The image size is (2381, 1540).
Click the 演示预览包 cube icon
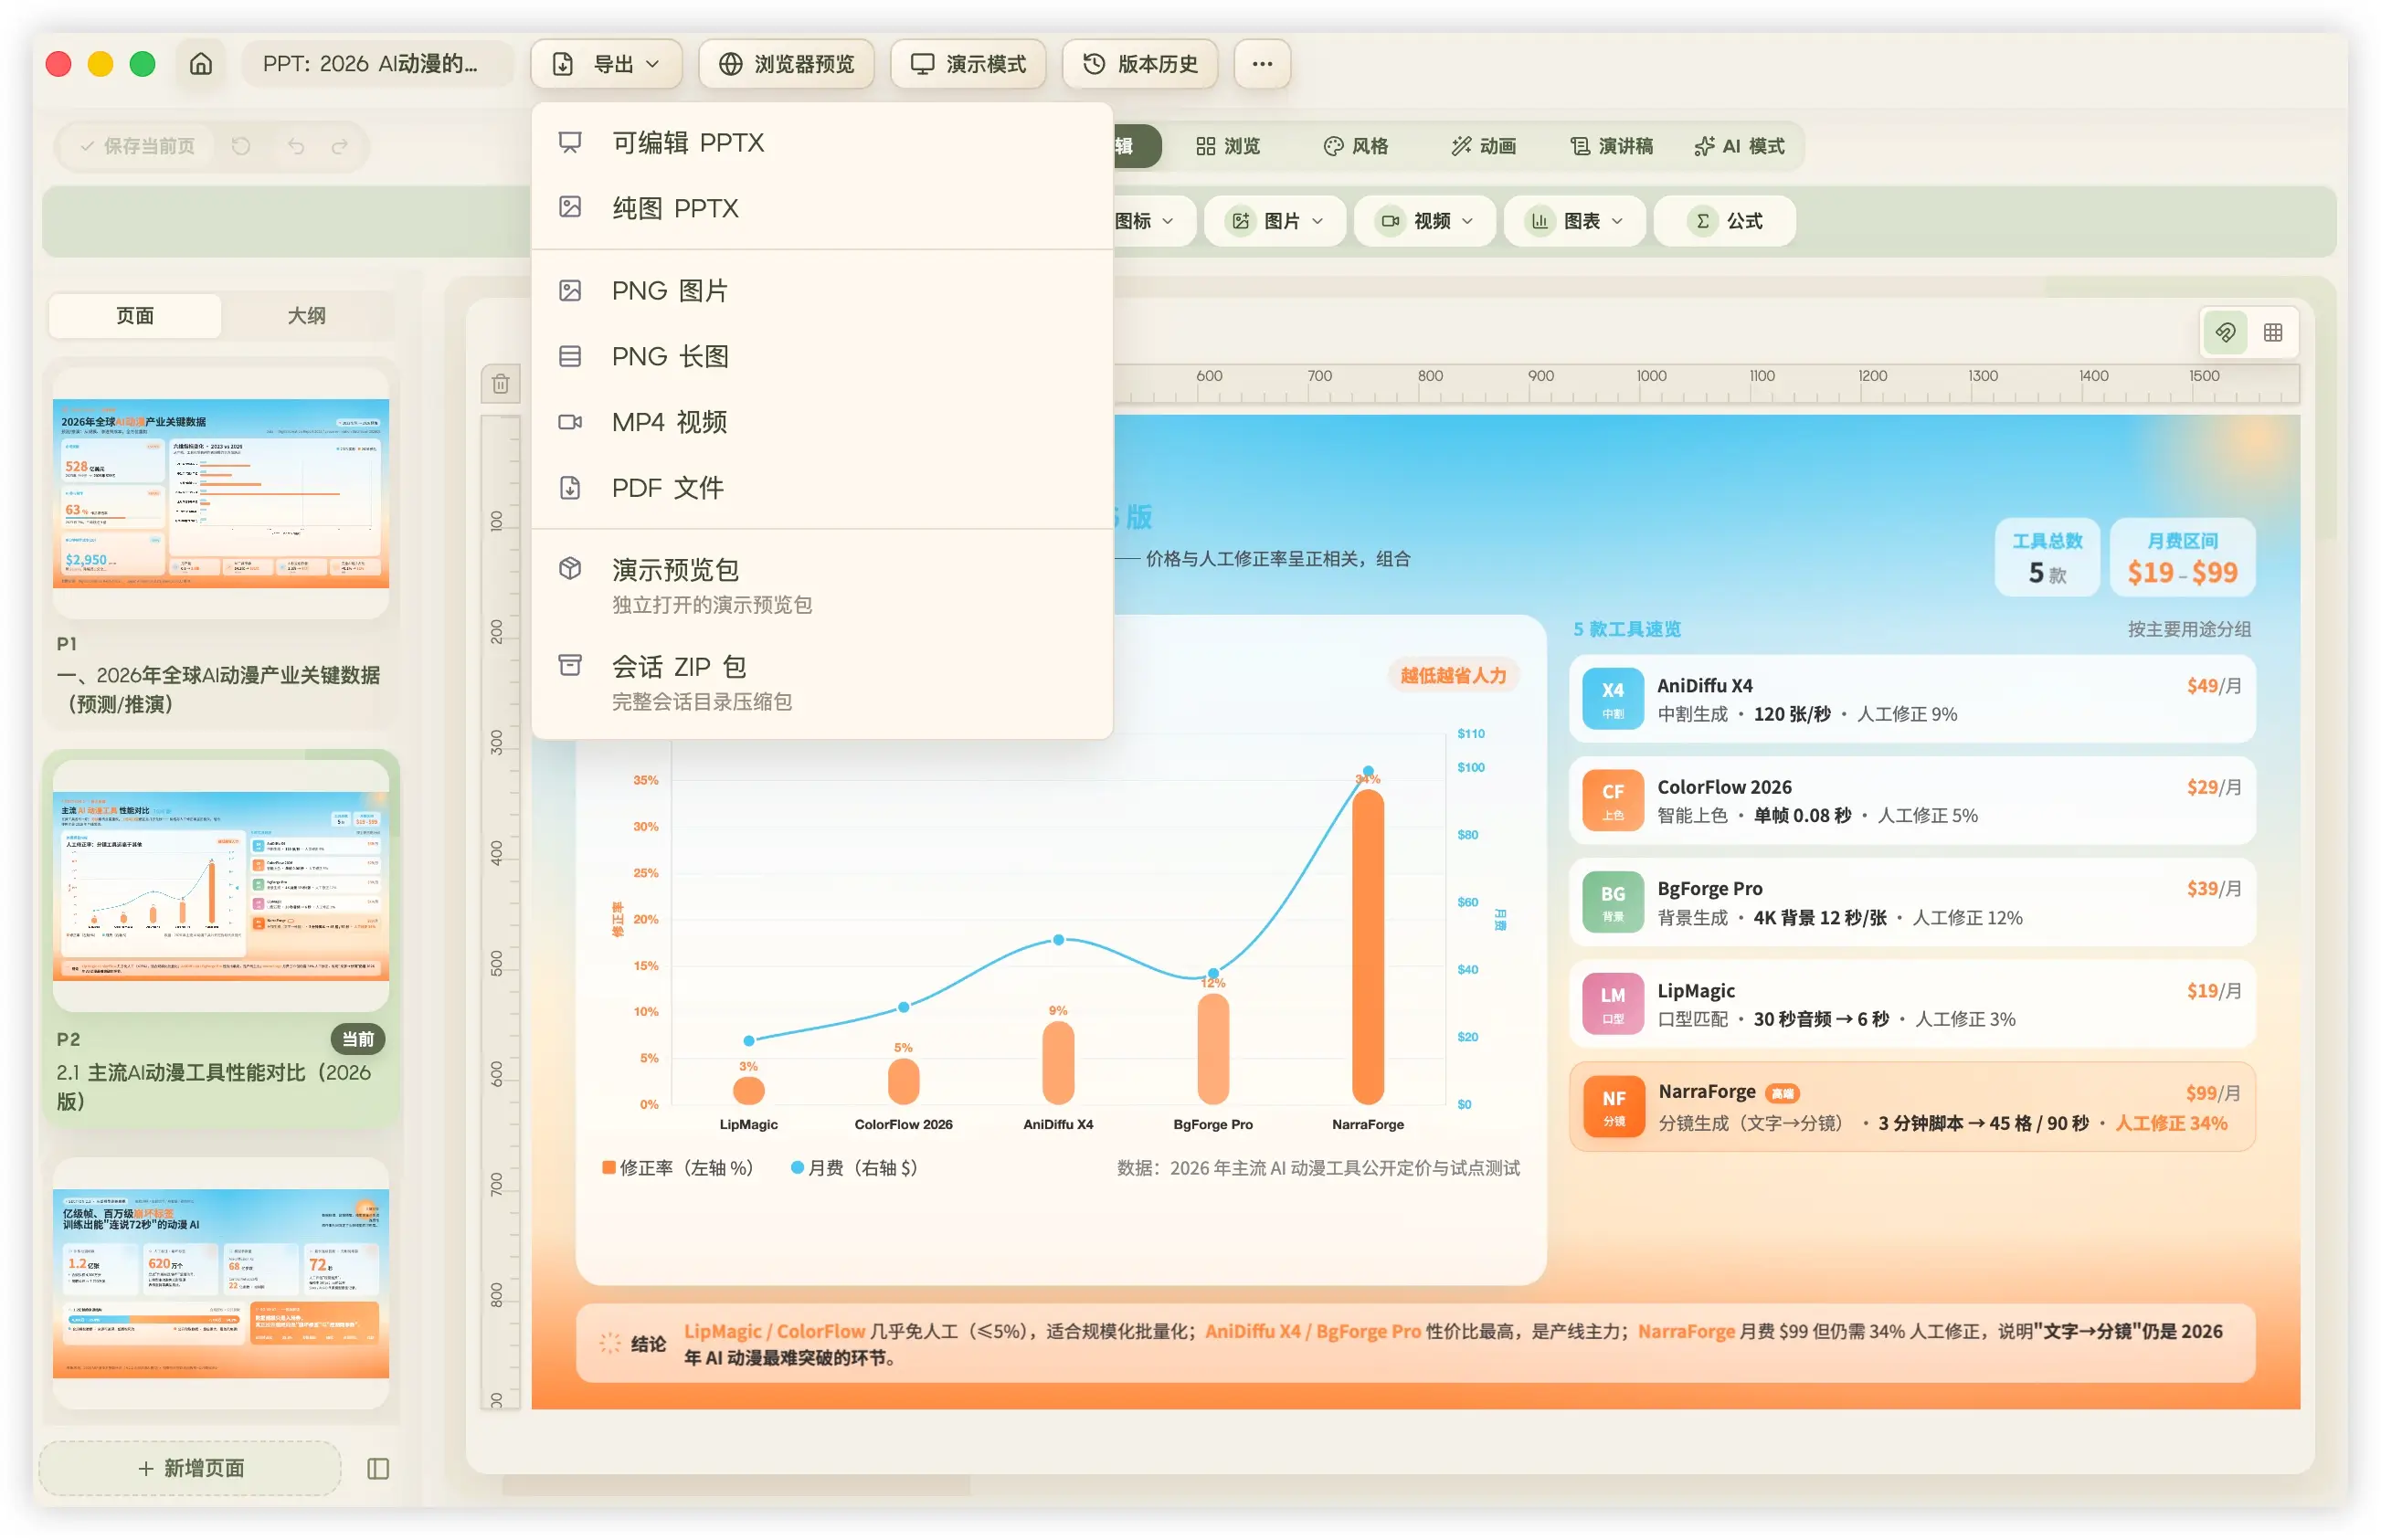coord(570,569)
